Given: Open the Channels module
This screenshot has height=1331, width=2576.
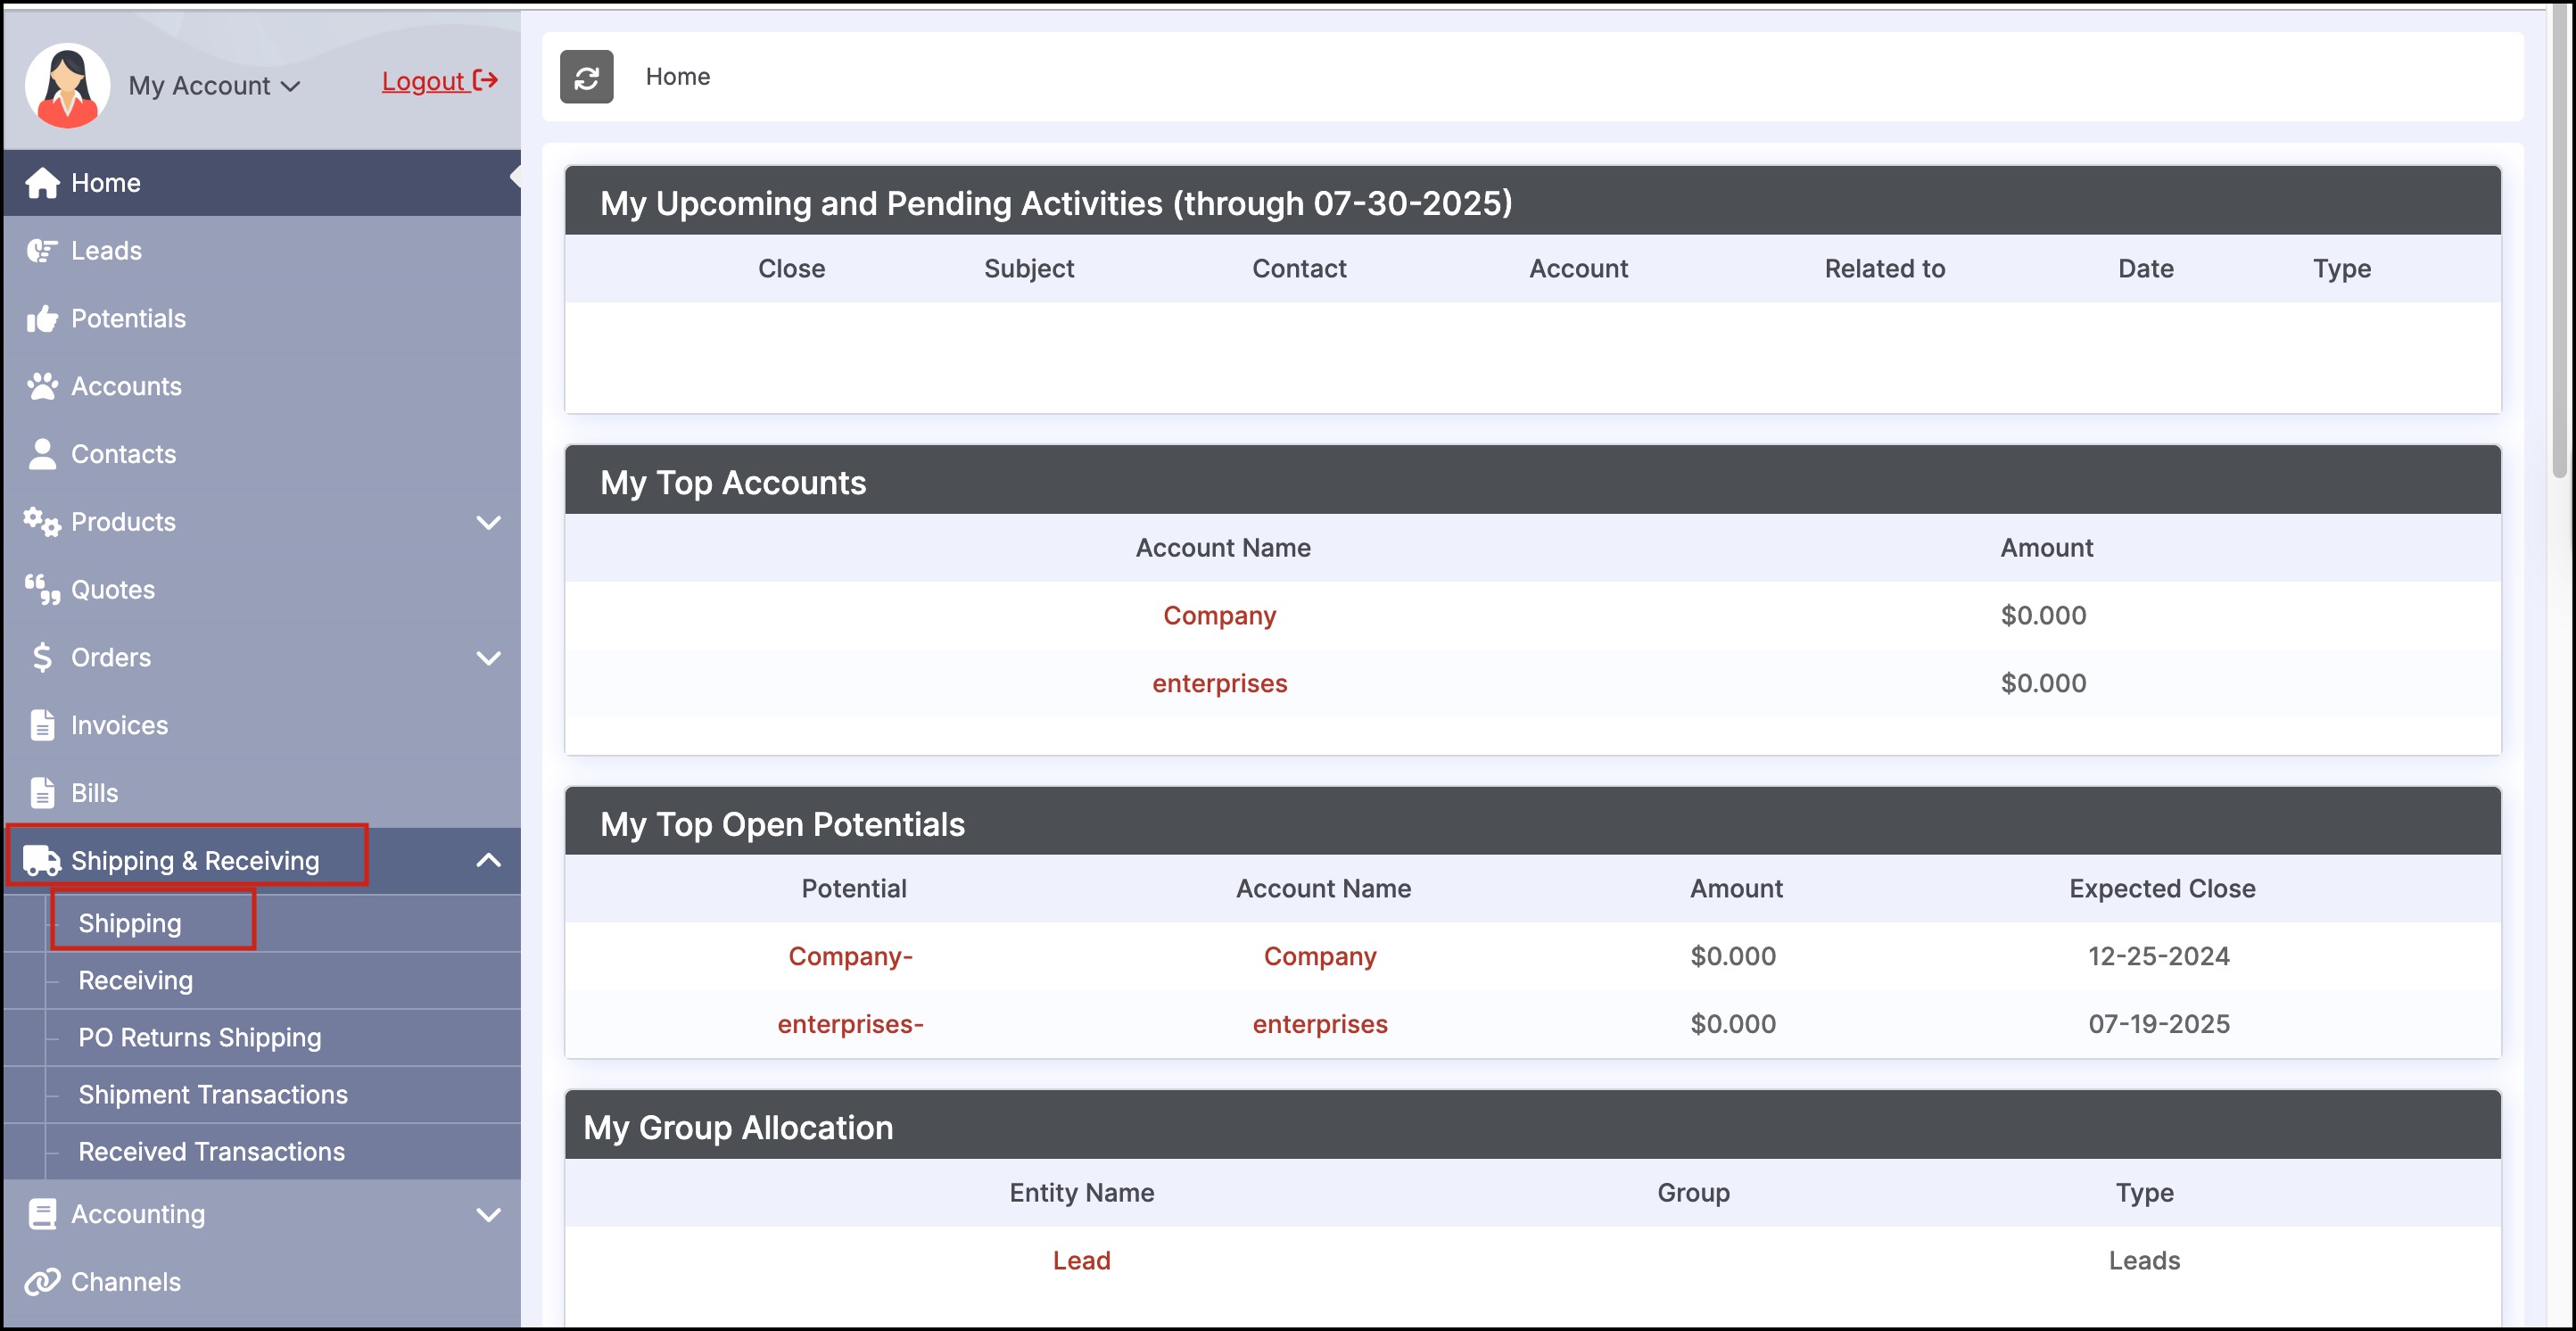Looking at the screenshot, I should pyautogui.click(x=262, y=1282).
